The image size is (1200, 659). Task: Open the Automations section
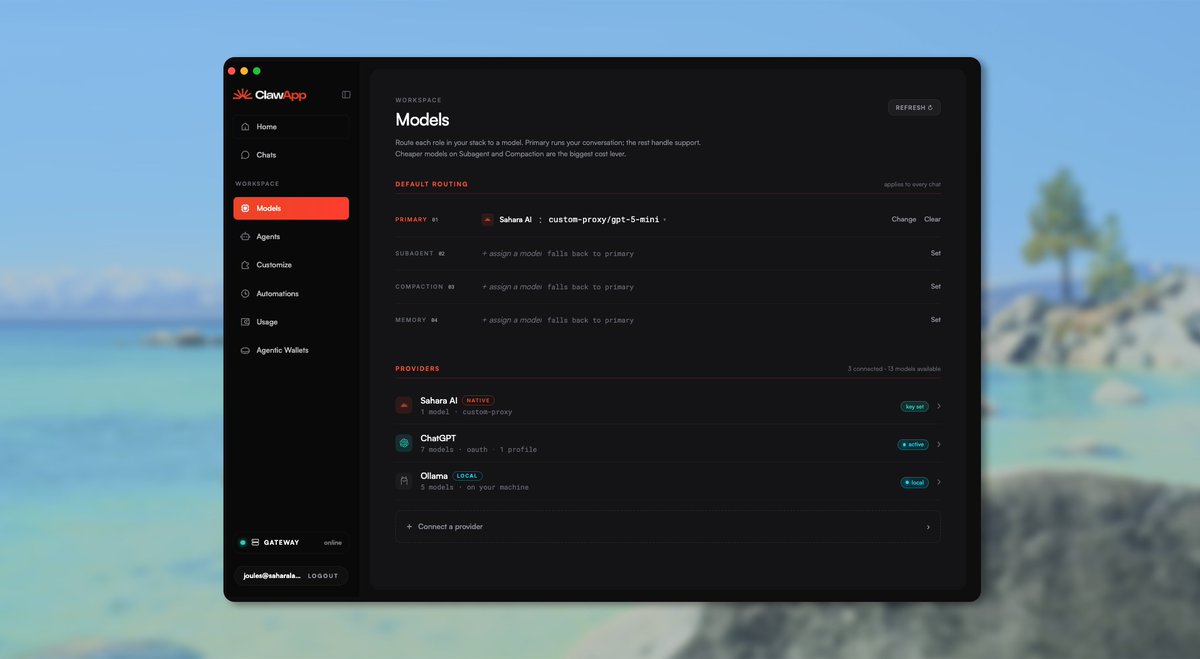click(x=291, y=294)
